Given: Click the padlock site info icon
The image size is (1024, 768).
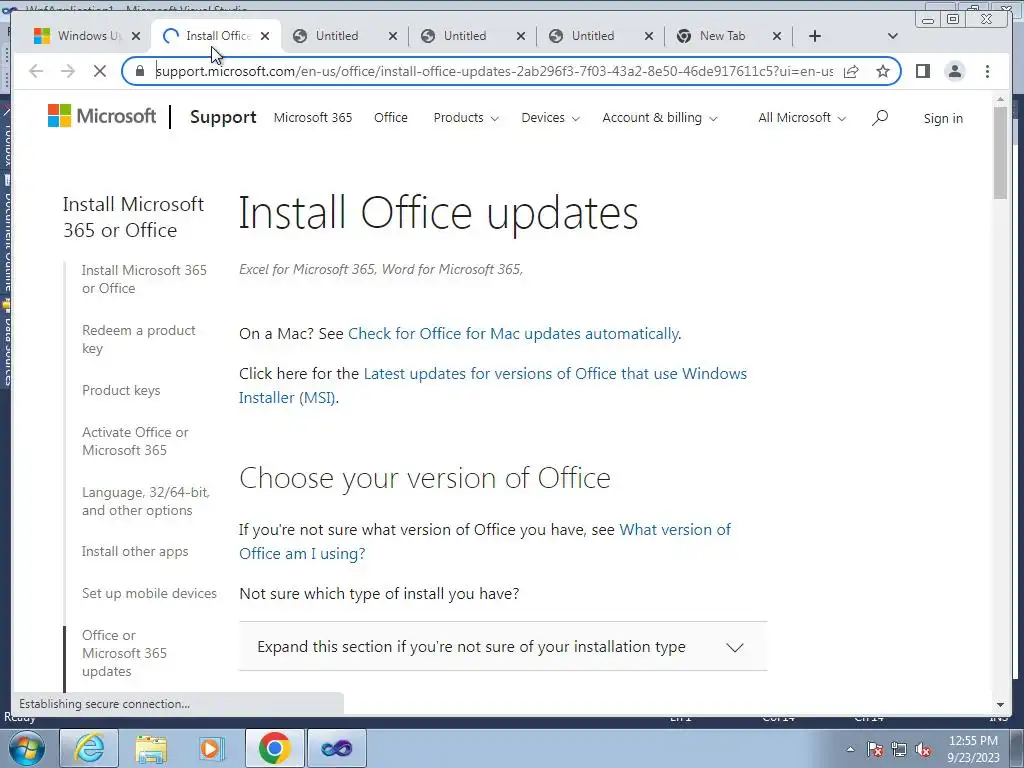Looking at the screenshot, I should point(139,71).
